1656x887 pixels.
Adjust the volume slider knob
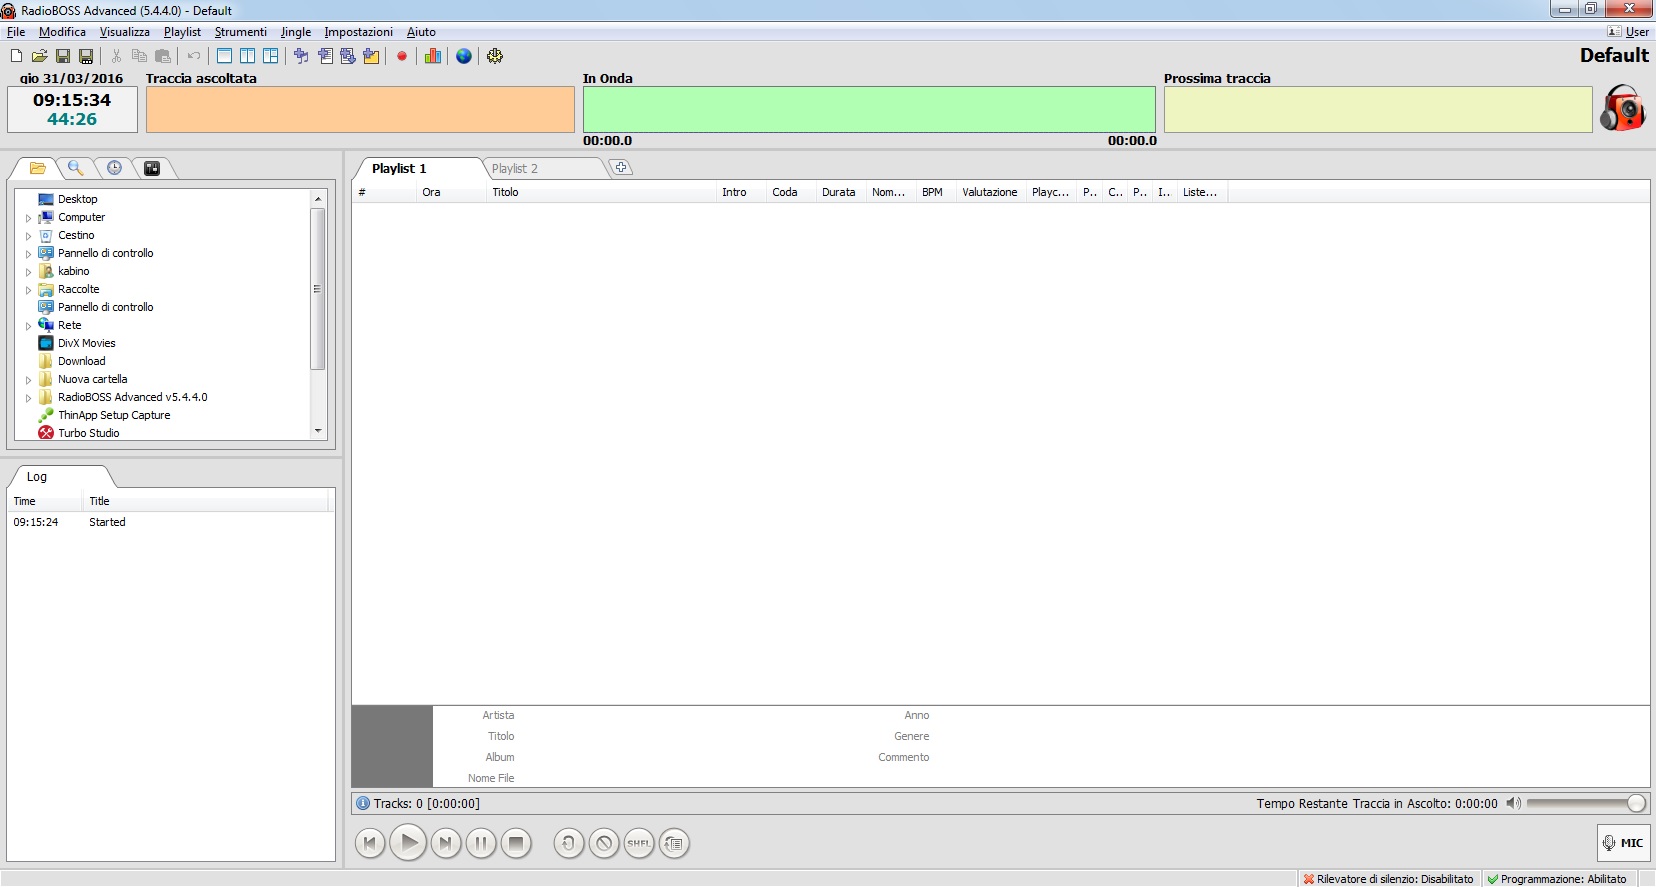click(x=1636, y=803)
